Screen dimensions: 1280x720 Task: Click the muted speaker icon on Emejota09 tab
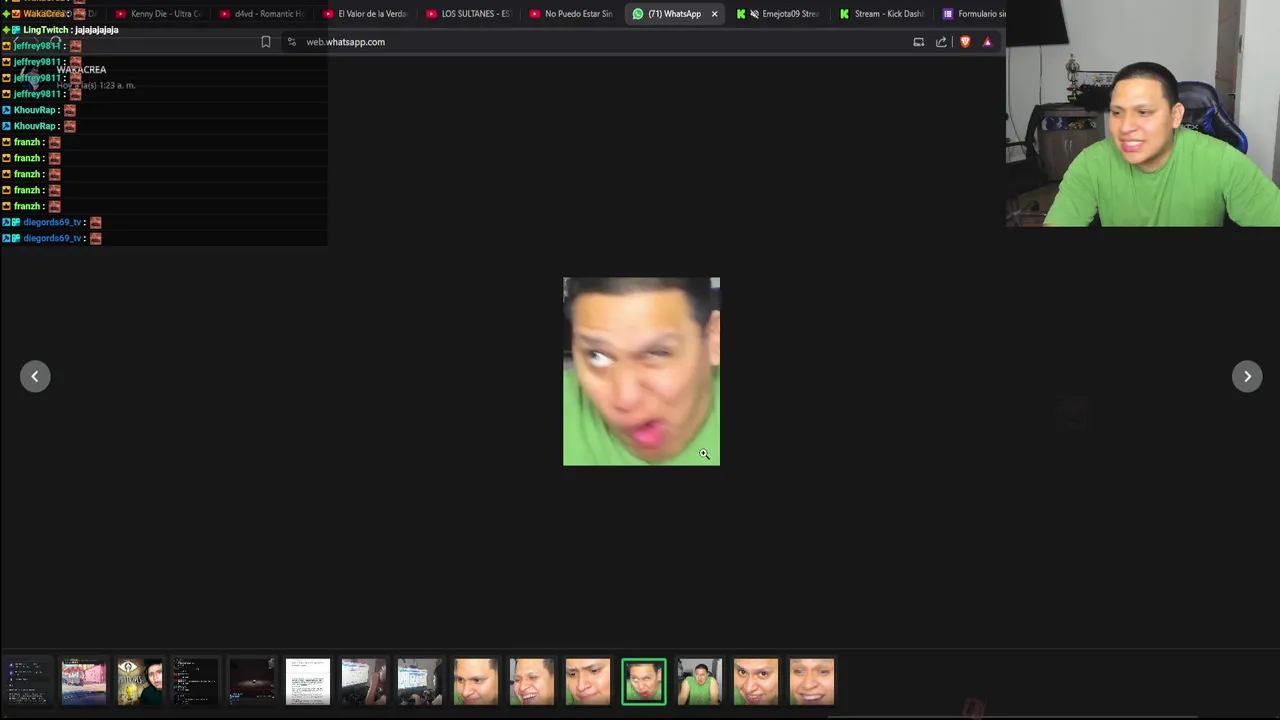(x=754, y=14)
